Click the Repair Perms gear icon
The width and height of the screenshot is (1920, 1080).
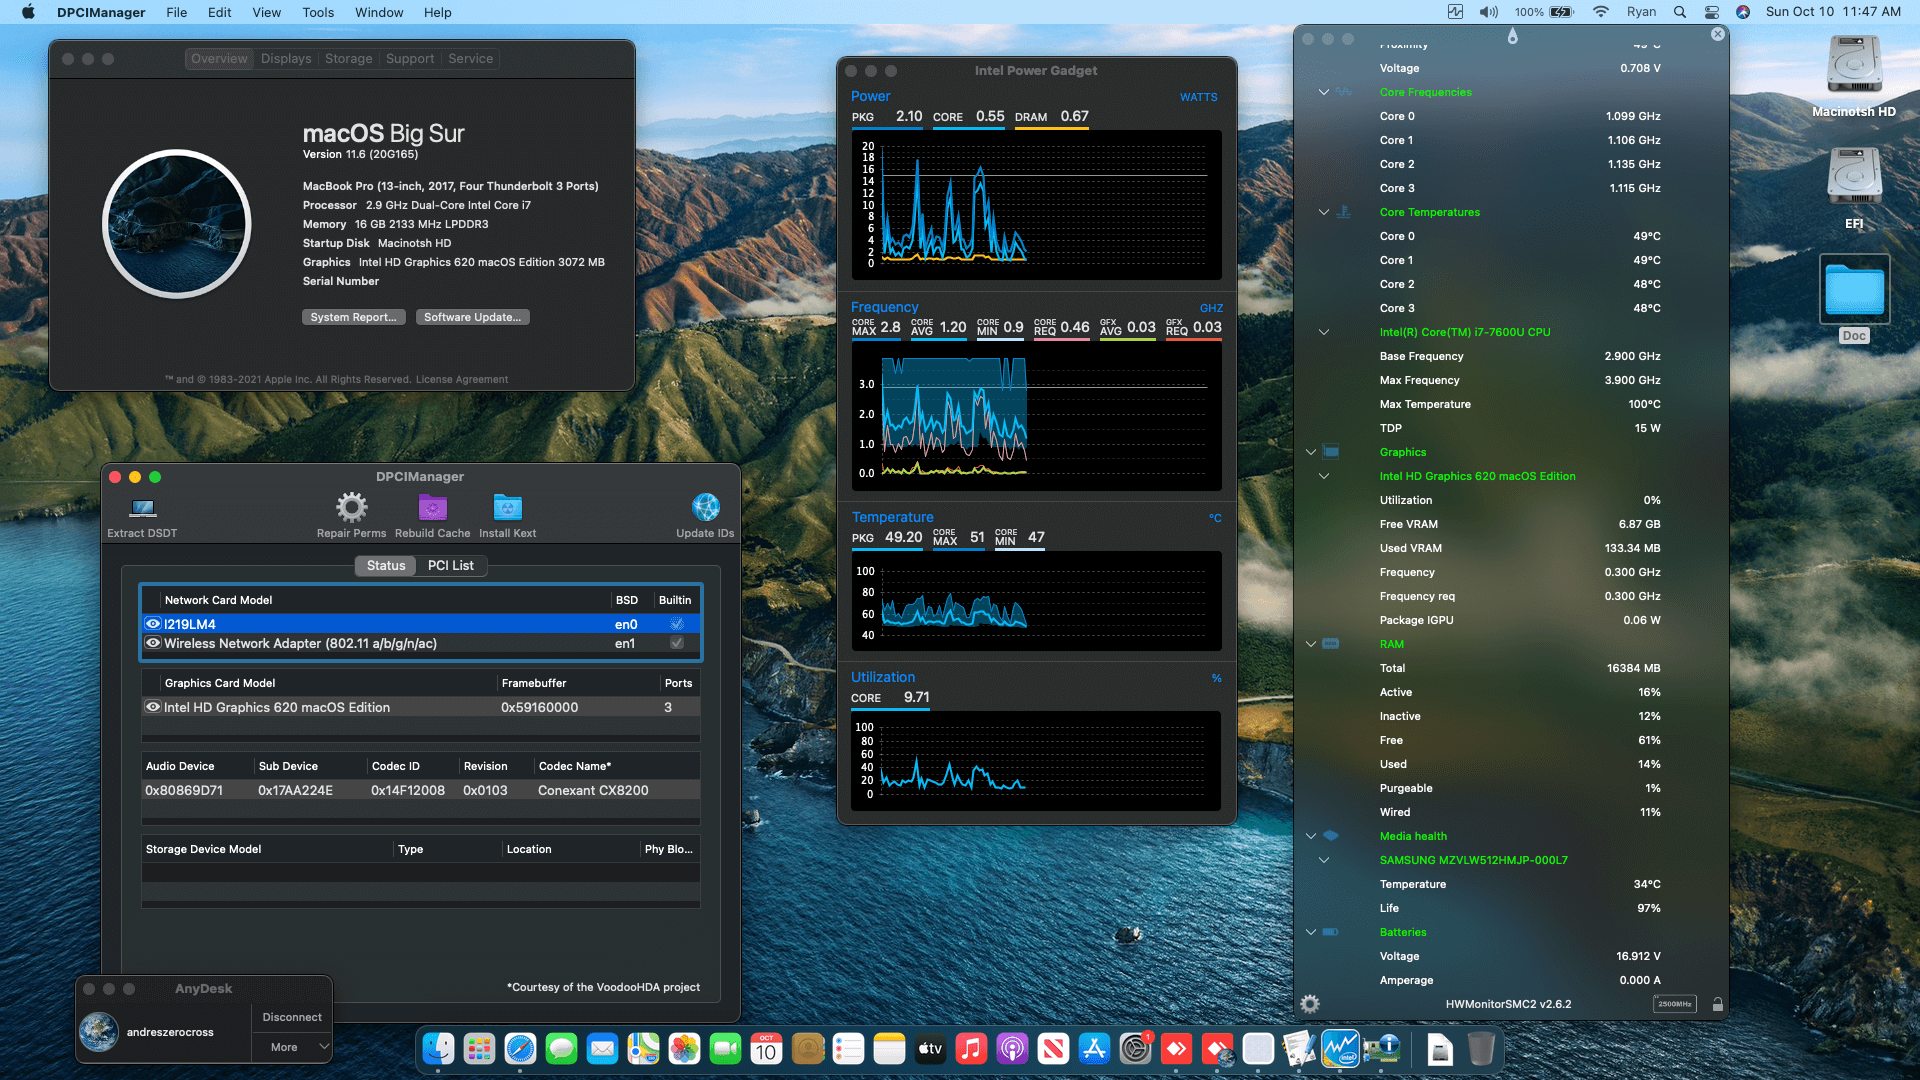coord(351,508)
